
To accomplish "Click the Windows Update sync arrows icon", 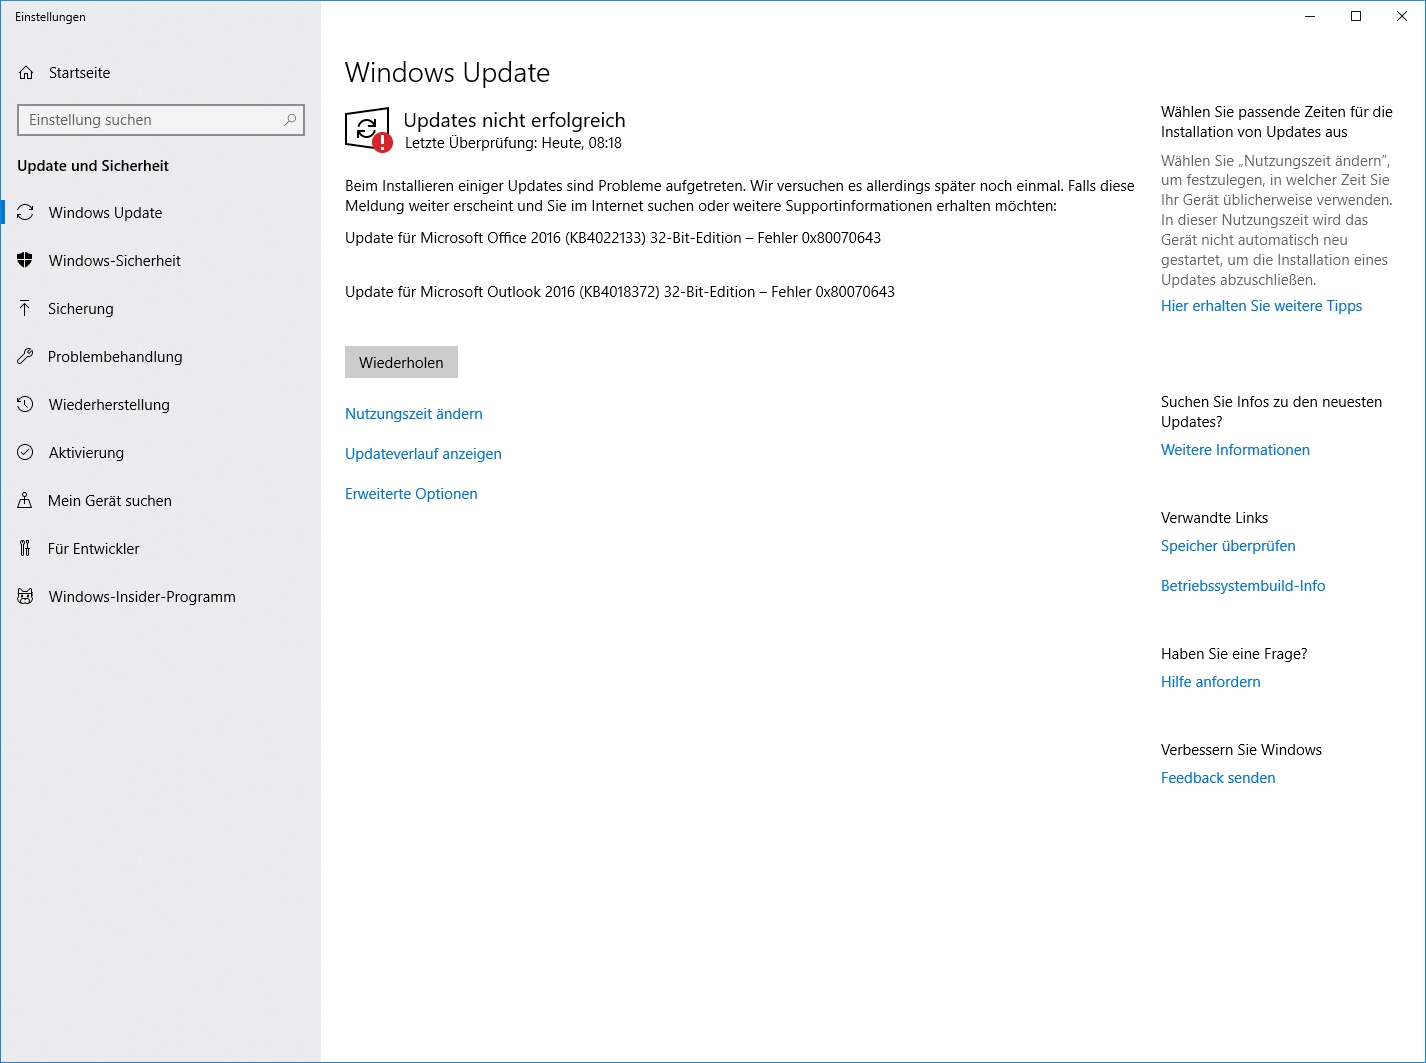I will click(26, 213).
